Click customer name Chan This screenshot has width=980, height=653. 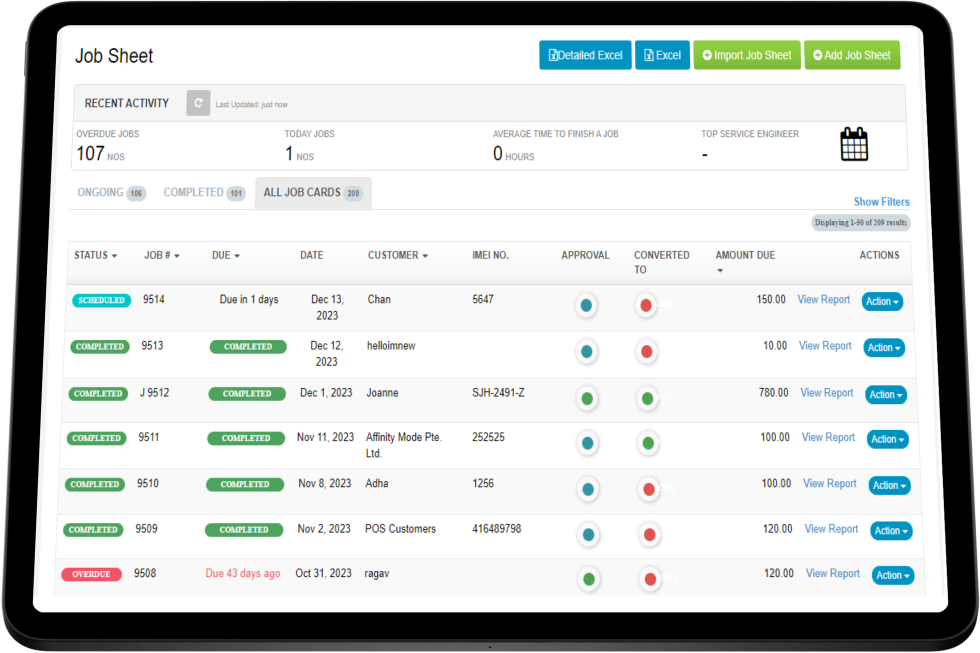[379, 299]
